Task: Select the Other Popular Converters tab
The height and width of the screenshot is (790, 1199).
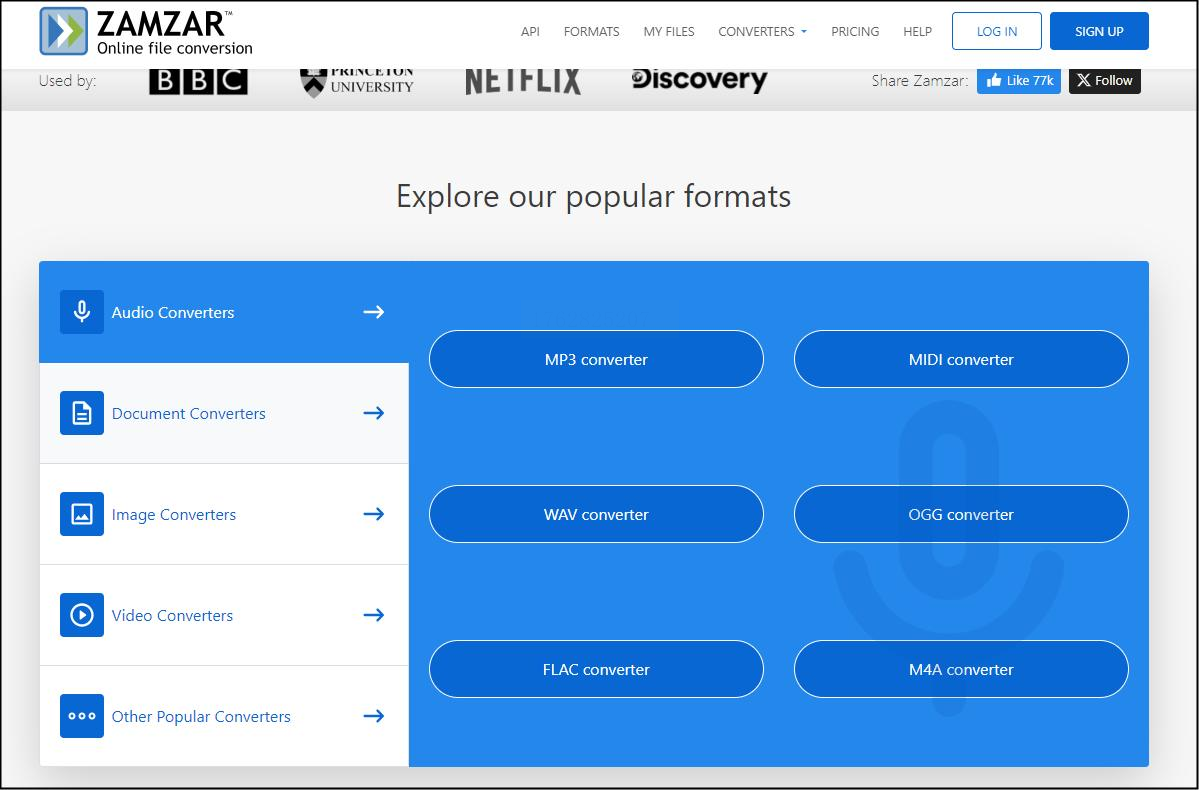Action: pos(224,716)
